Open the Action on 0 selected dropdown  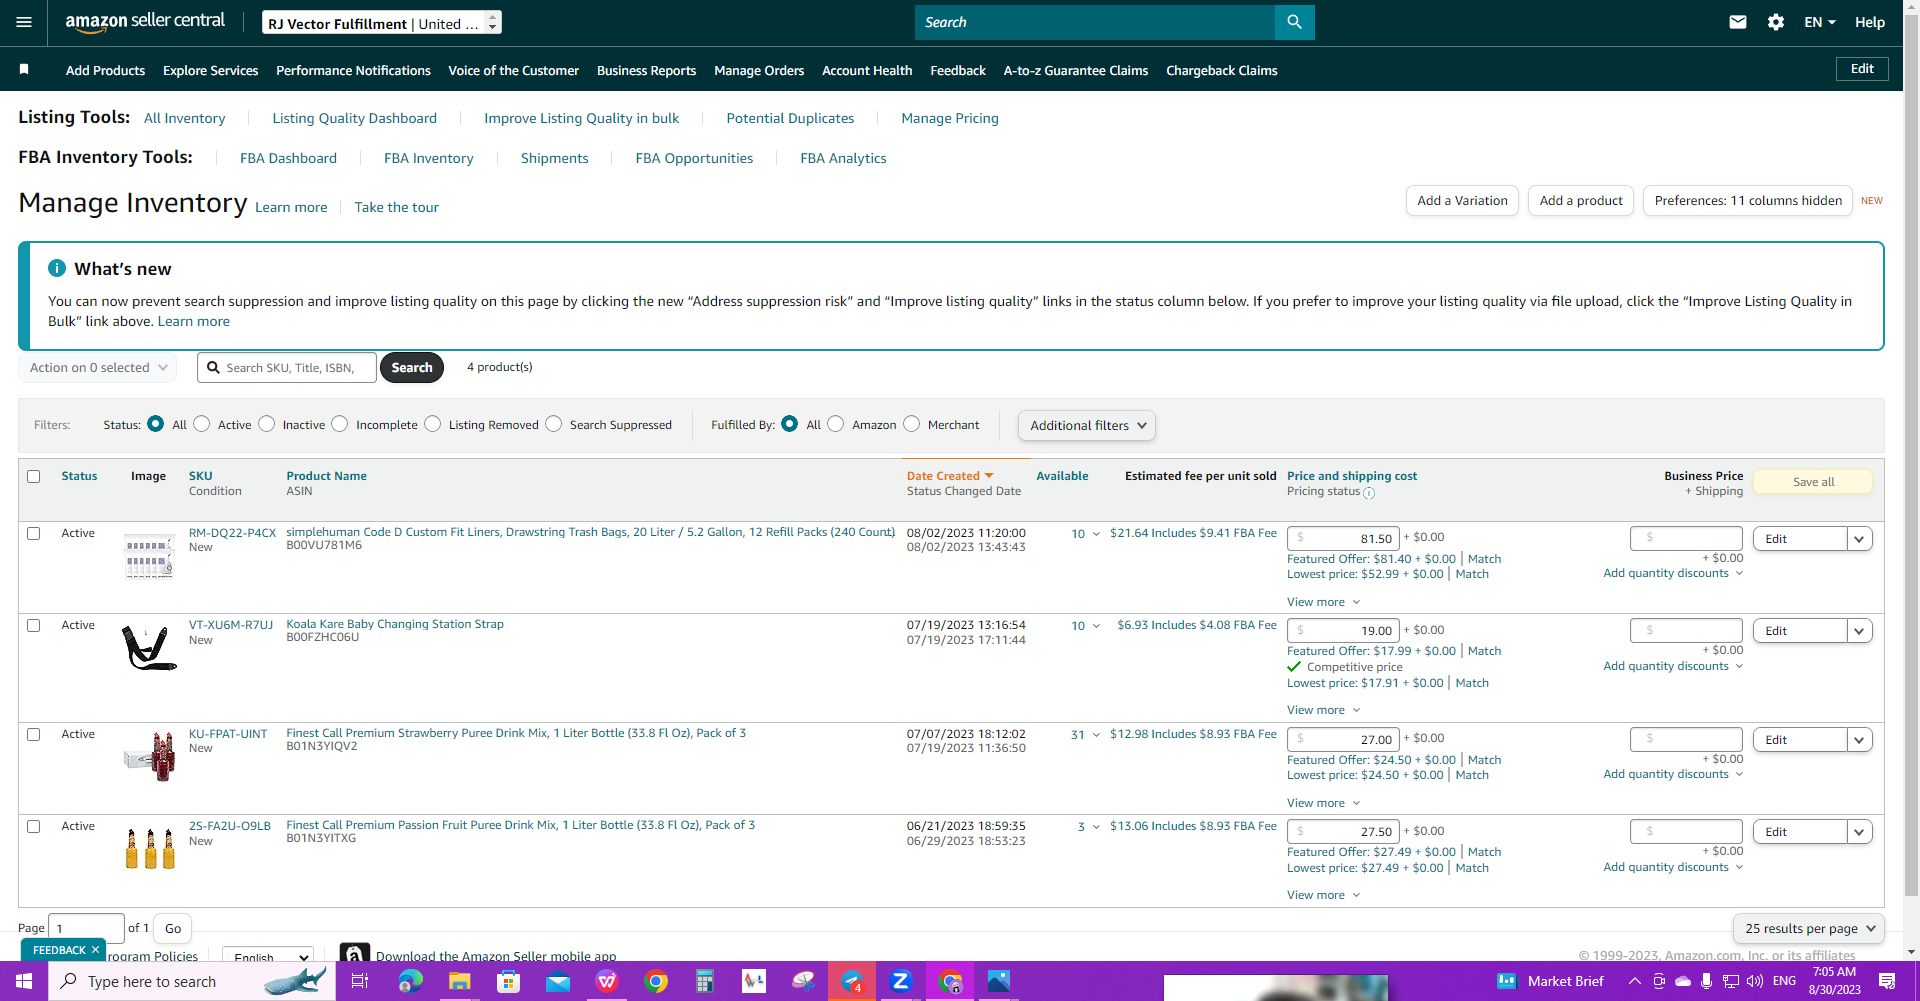click(x=98, y=368)
